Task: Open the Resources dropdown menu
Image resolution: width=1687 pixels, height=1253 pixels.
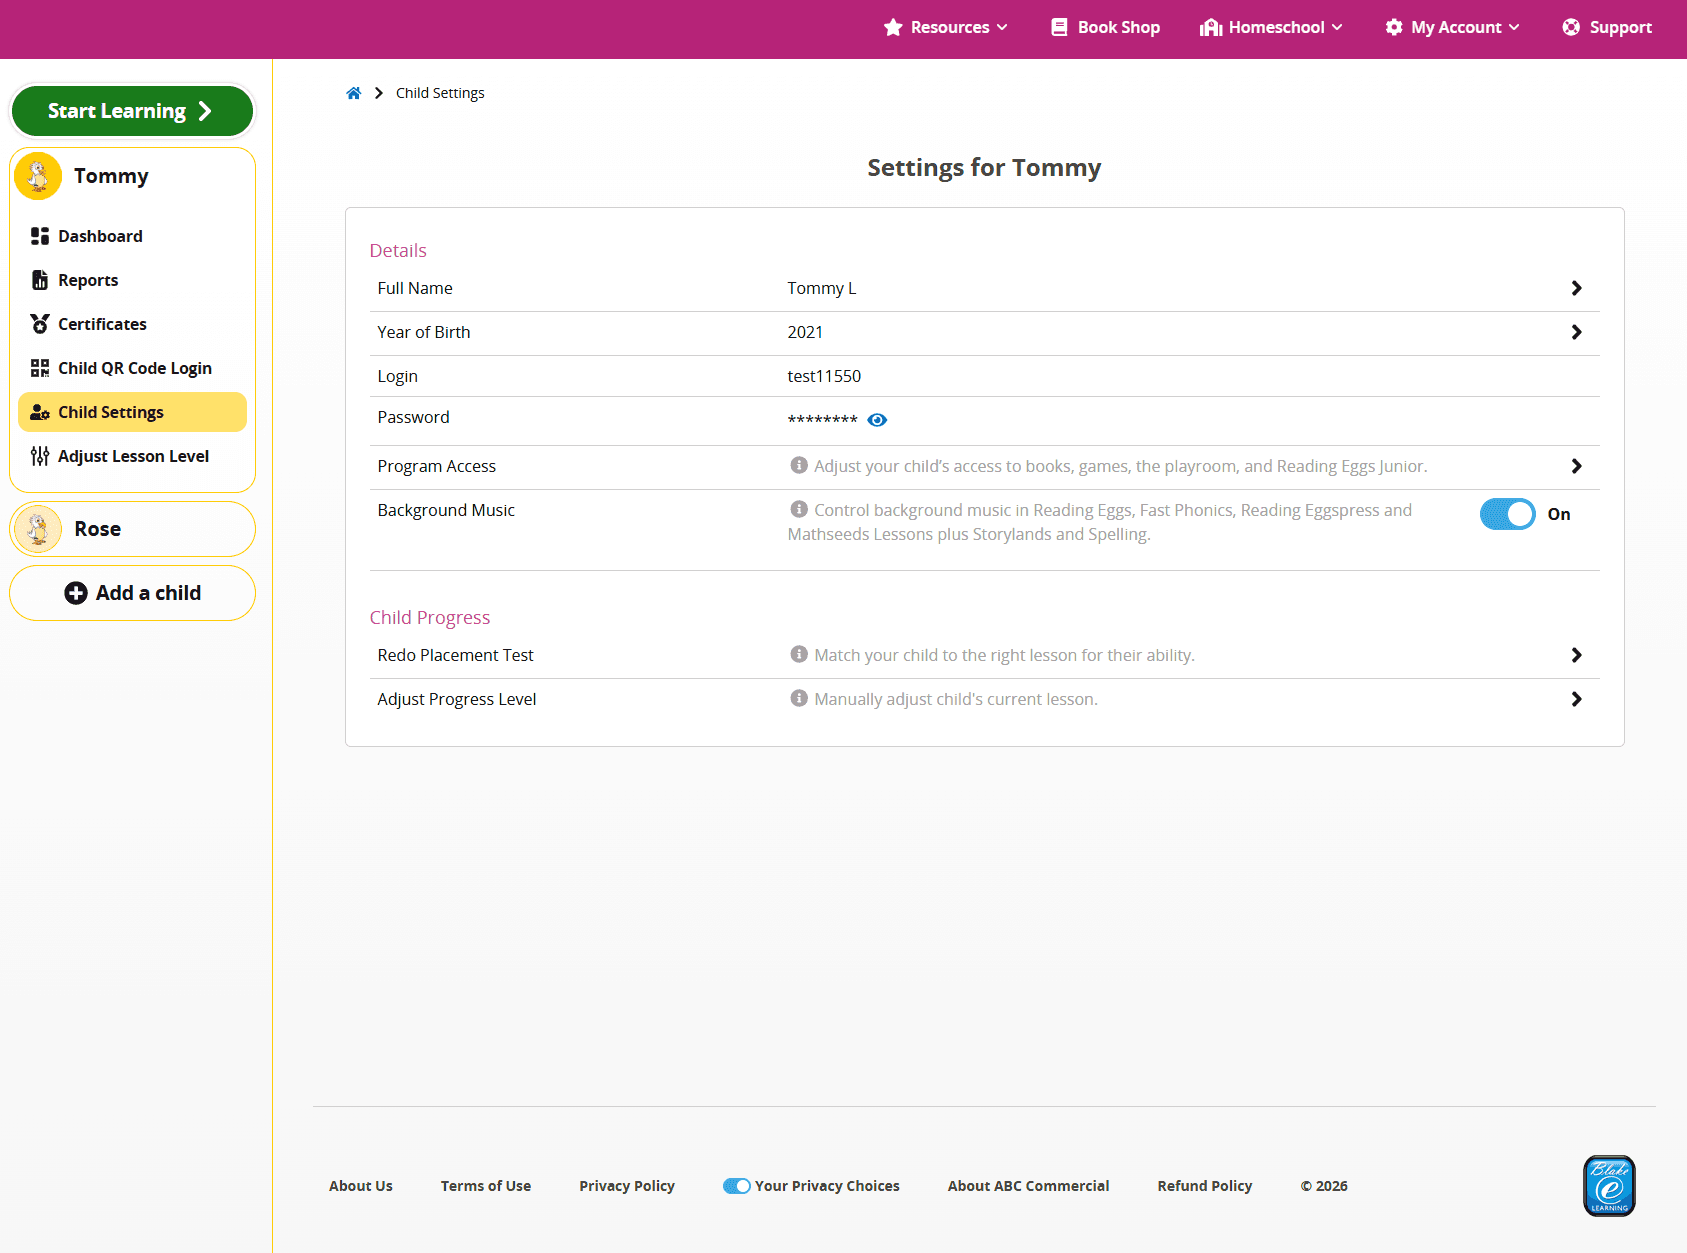Action: point(946,27)
